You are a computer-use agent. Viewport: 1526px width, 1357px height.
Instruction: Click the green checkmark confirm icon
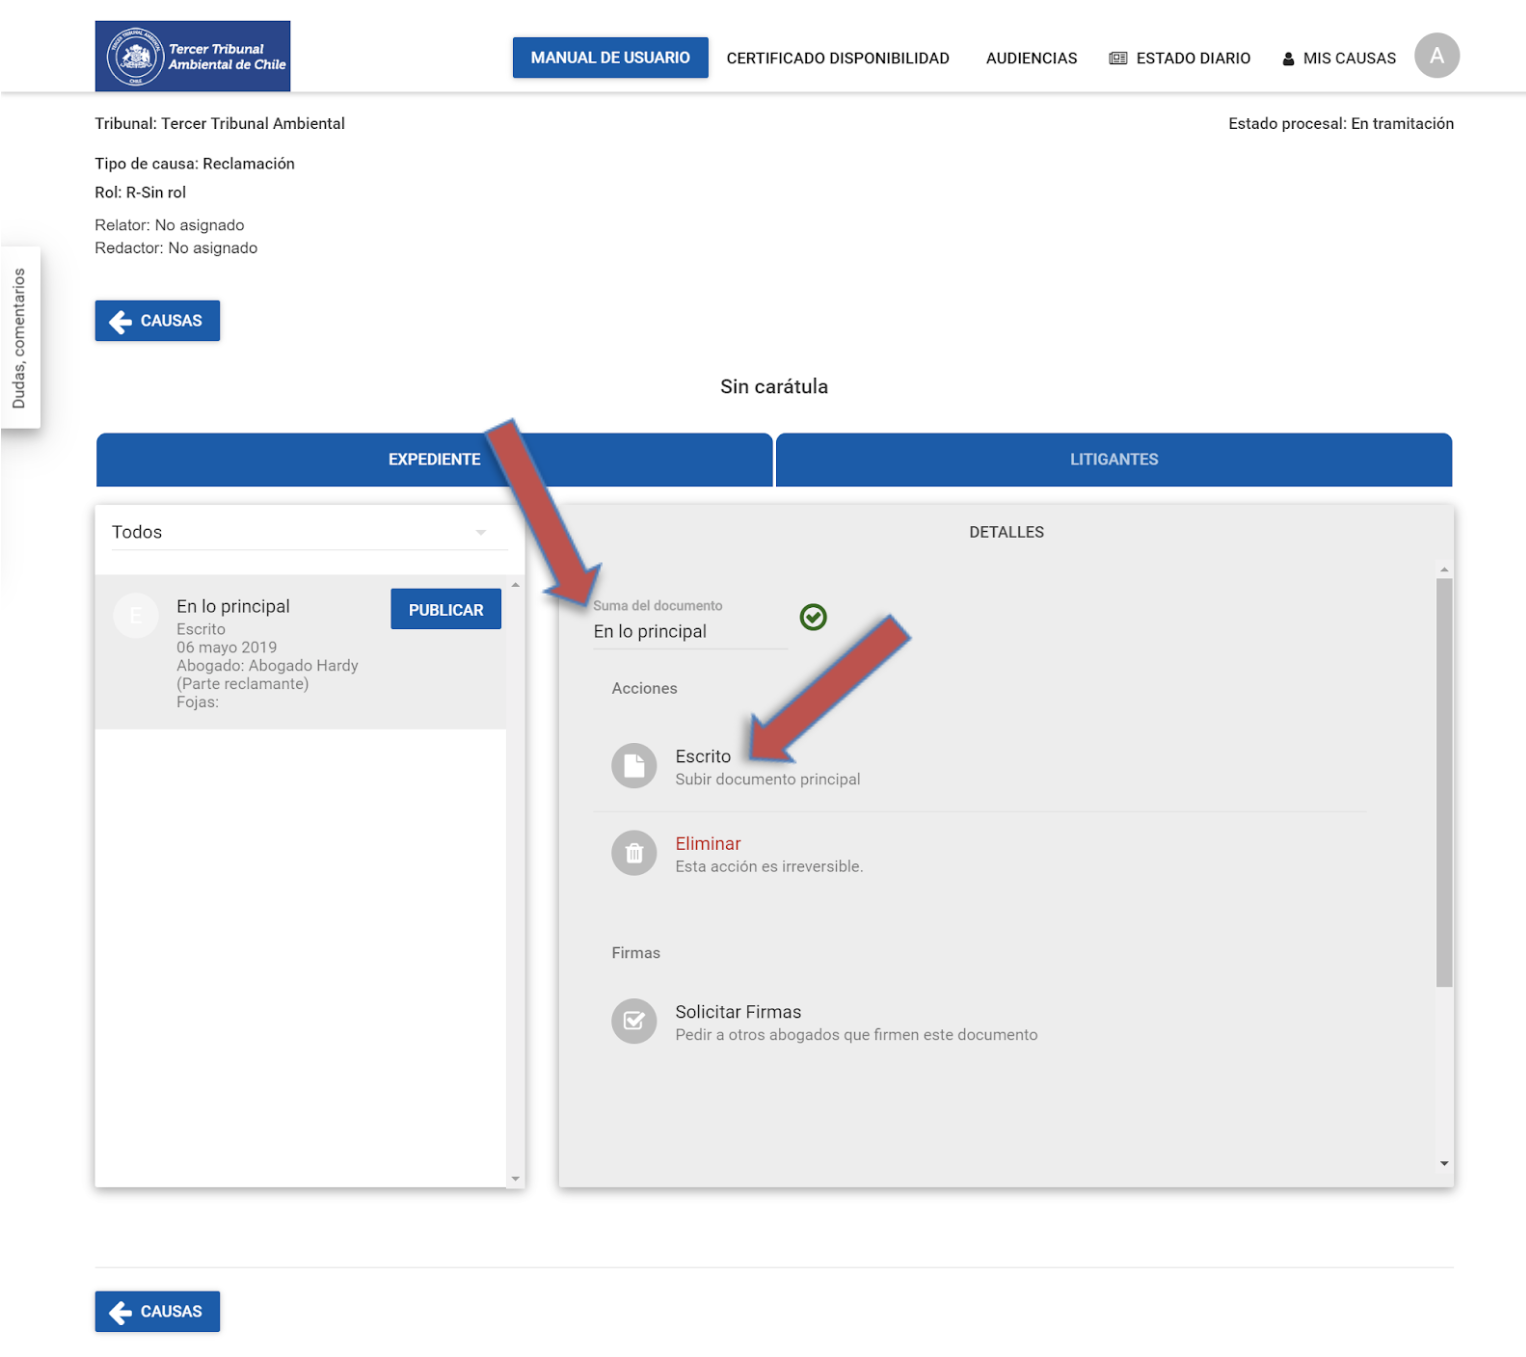tap(813, 617)
